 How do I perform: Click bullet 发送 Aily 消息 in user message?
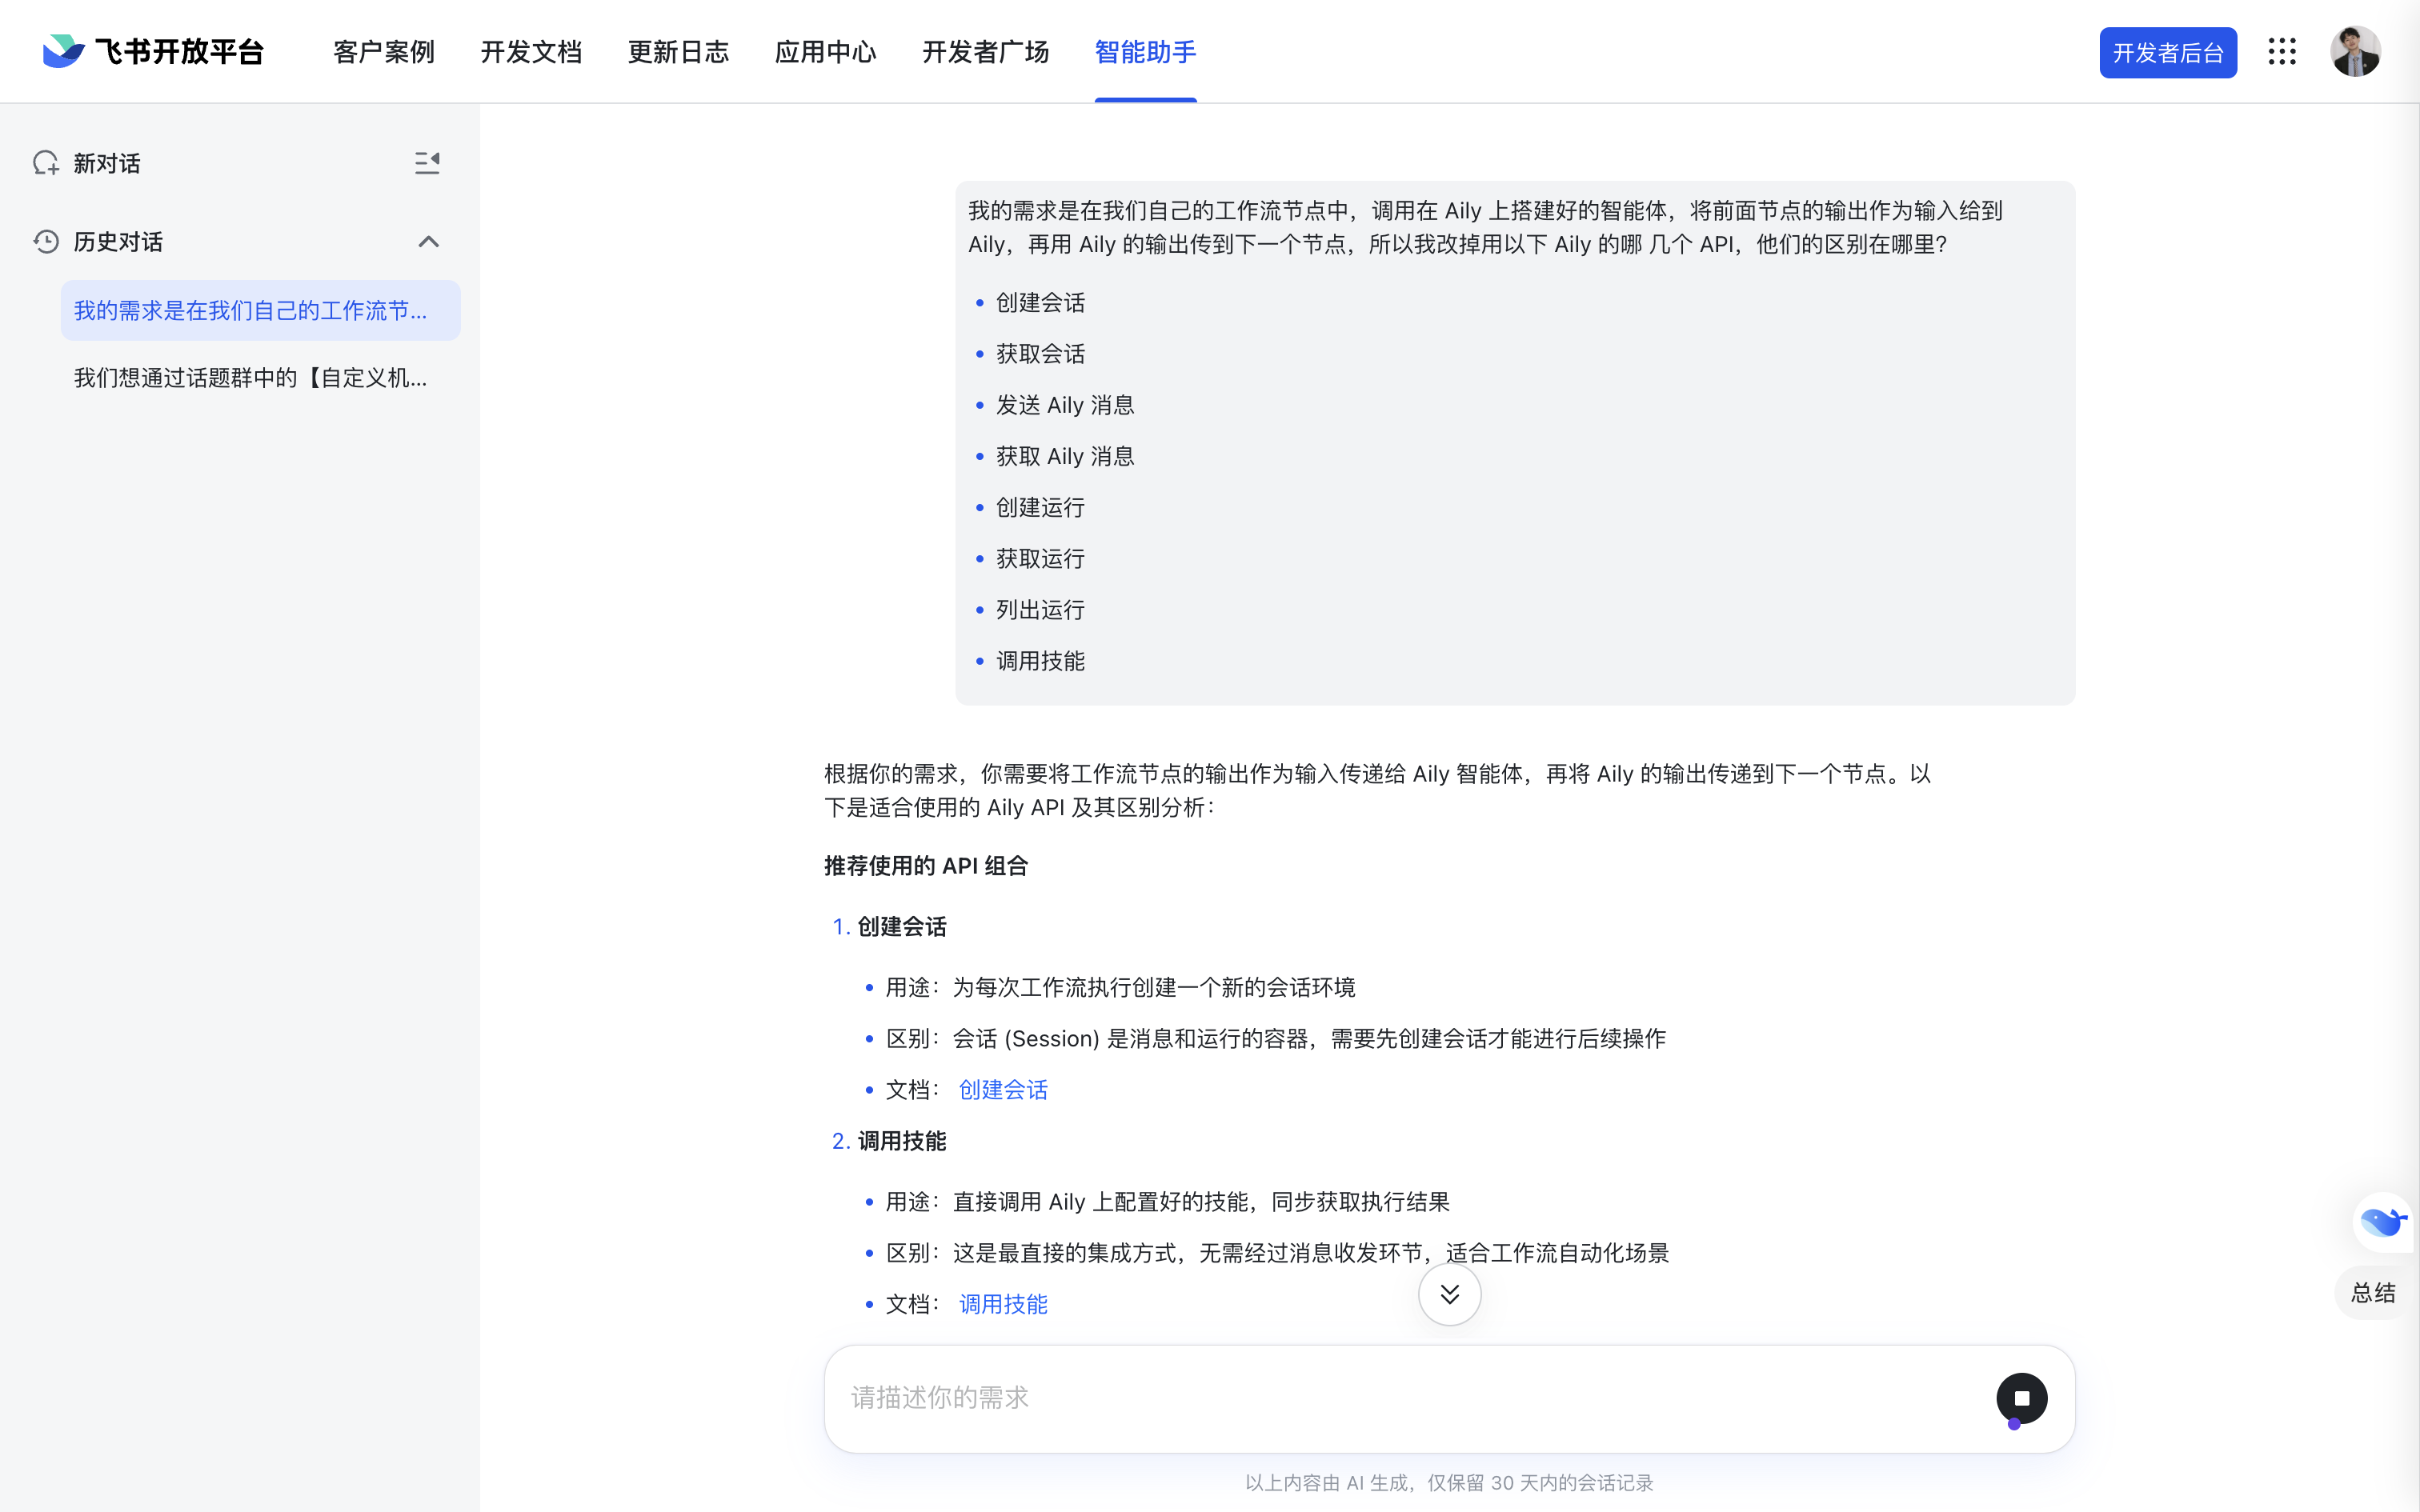click(1065, 404)
